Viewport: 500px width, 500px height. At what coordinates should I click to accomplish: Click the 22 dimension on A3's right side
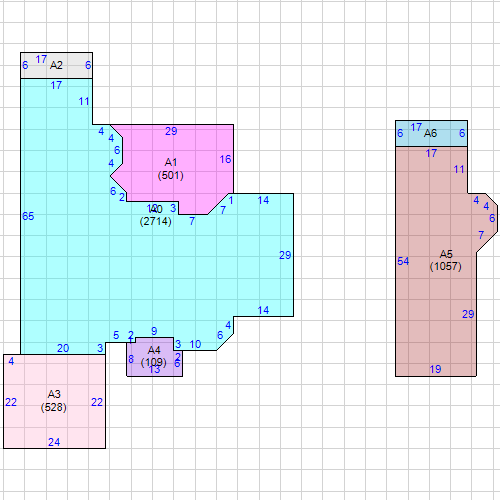point(97,402)
